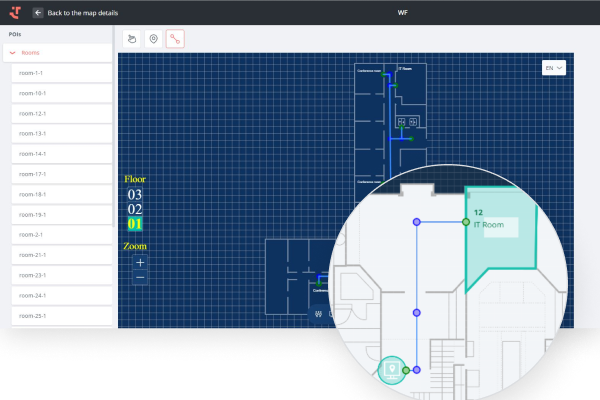Zoom out with the minus button
This screenshot has width=600, height=400.
(140, 277)
